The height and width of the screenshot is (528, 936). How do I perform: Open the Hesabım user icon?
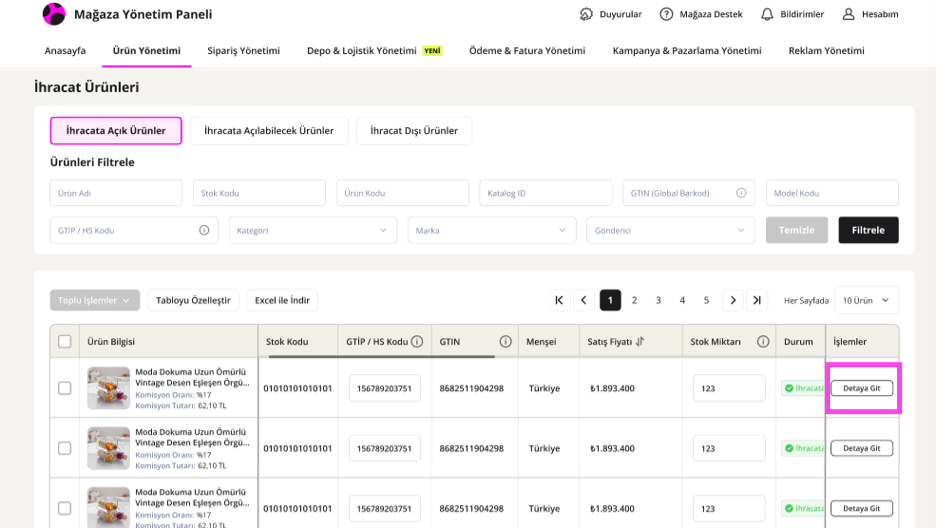(848, 14)
